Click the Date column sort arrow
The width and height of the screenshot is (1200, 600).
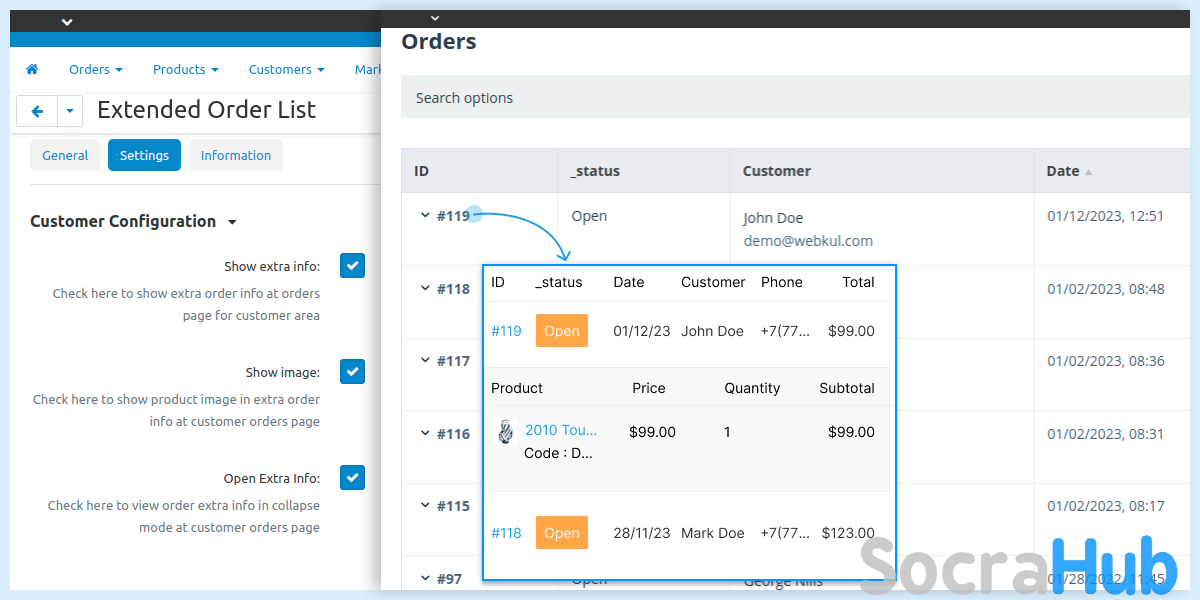tap(1088, 172)
